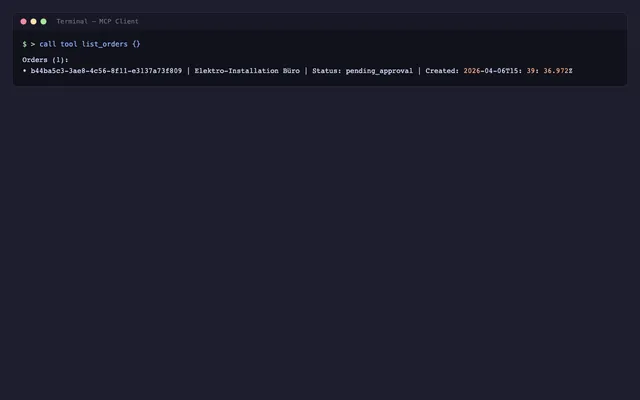
Task: Click the Created timestamp 2026-04-06T15:39:36.972Z
Action: (518, 71)
